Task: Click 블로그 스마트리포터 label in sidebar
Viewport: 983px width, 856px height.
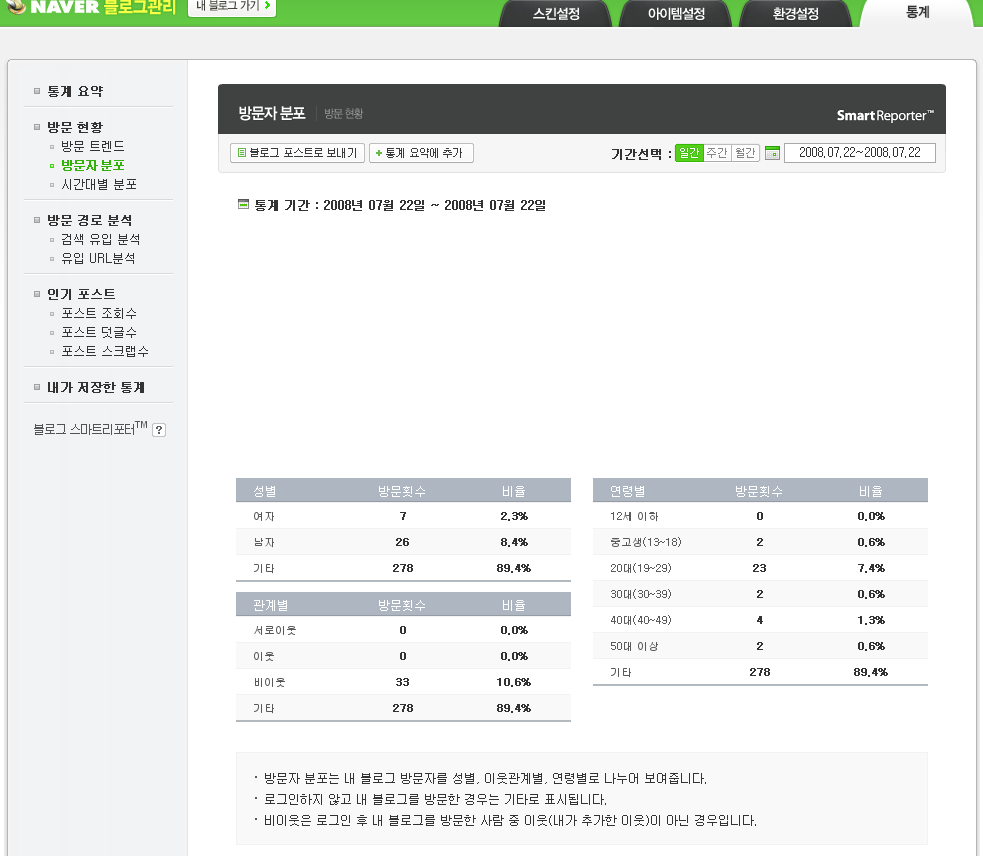Action: (x=90, y=429)
